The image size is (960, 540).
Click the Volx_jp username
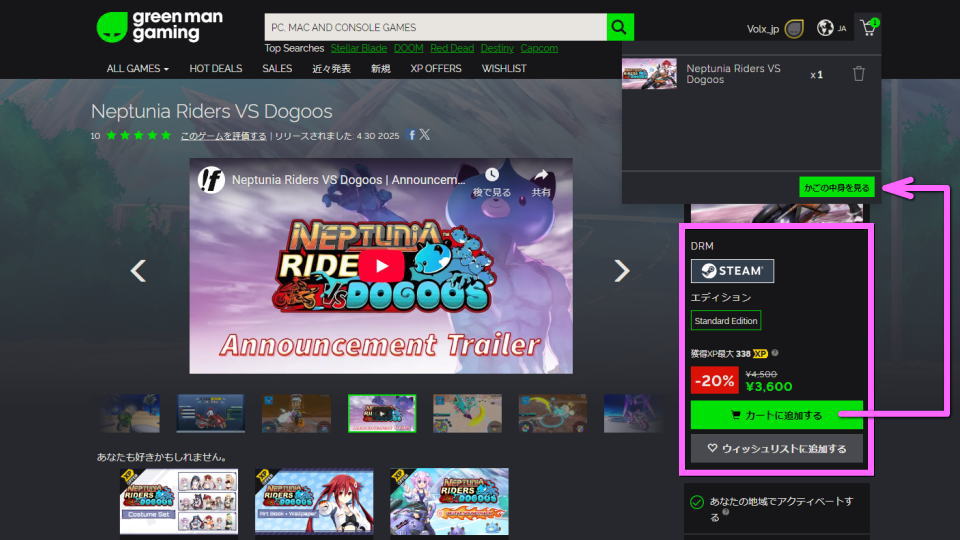pos(762,29)
